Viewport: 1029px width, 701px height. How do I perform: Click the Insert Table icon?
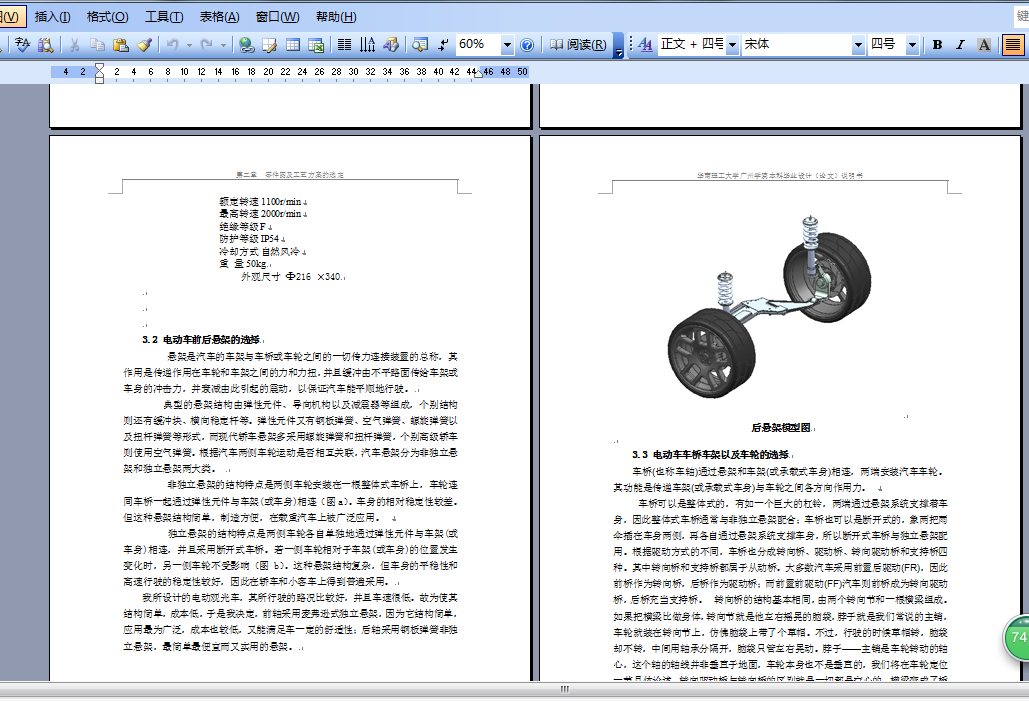[x=293, y=45]
